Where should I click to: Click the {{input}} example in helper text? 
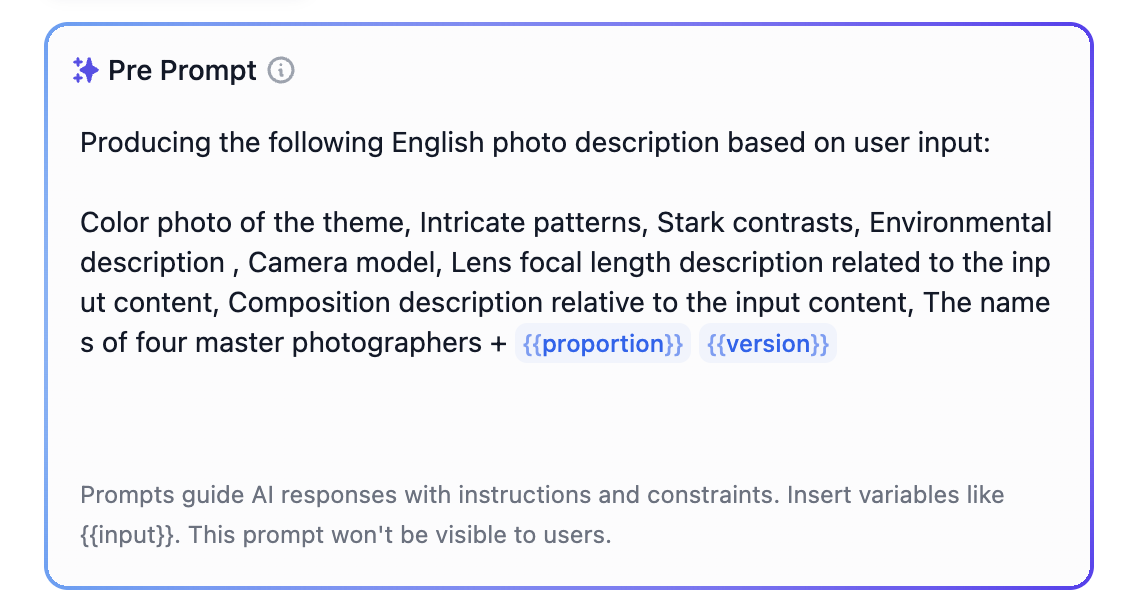coord(127,535)
